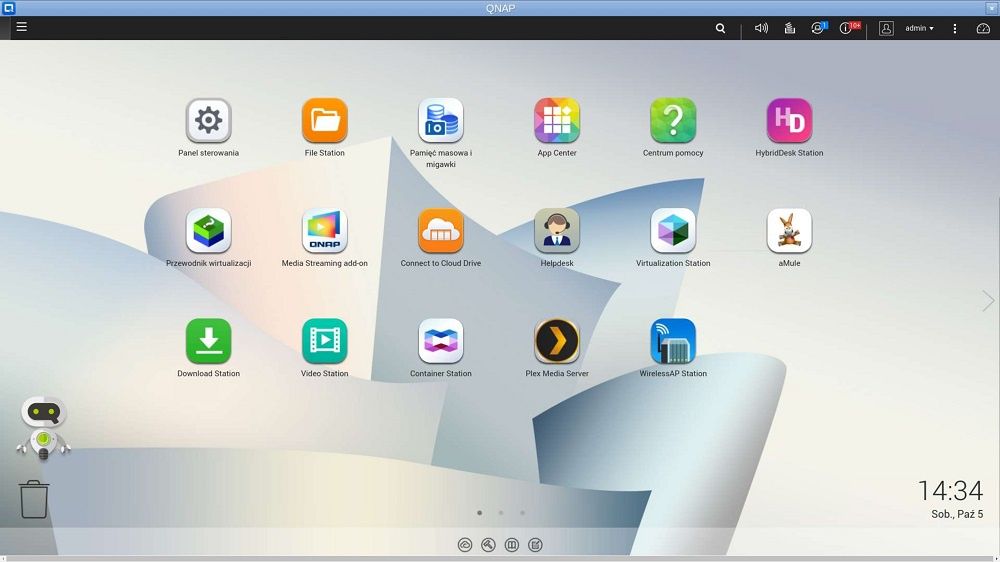Screen dimensions: 1000x562
Task: Open Helpdesk app
Action: click(557, 231)
